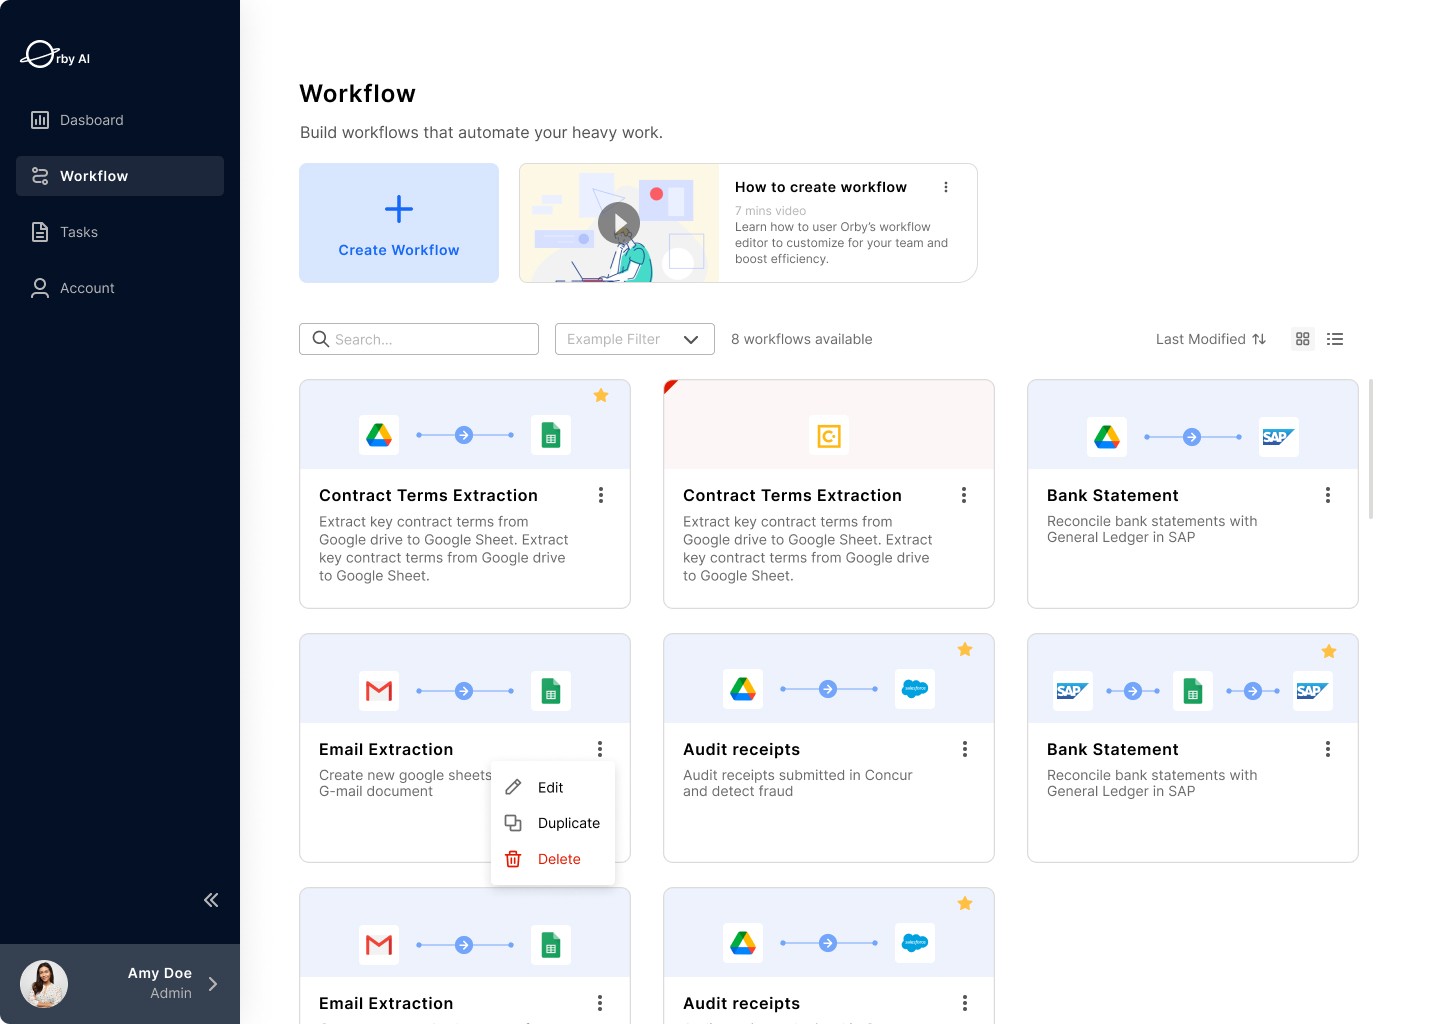Sort by Last Modified
Viewport: 1440px width, 1024px height.
[x=1211, y=339]
